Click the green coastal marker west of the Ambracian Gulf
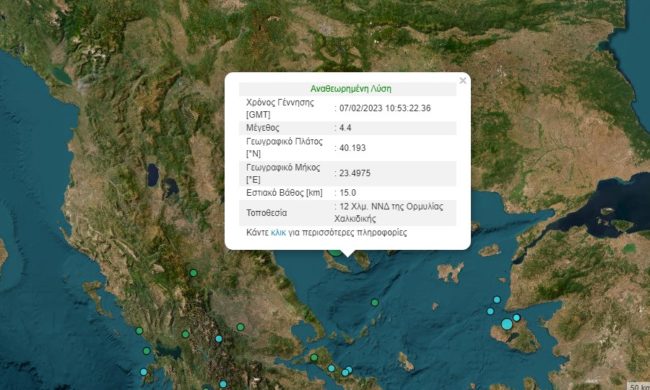The width and height of the screenshot is (650, 390). [x=146, y=351]
